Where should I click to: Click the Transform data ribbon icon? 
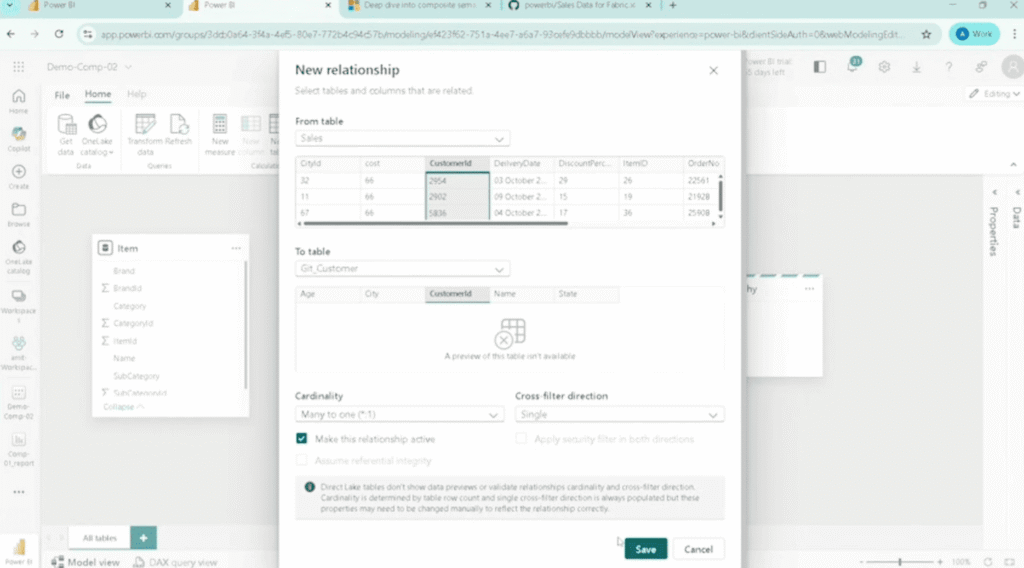click(145, 134)
